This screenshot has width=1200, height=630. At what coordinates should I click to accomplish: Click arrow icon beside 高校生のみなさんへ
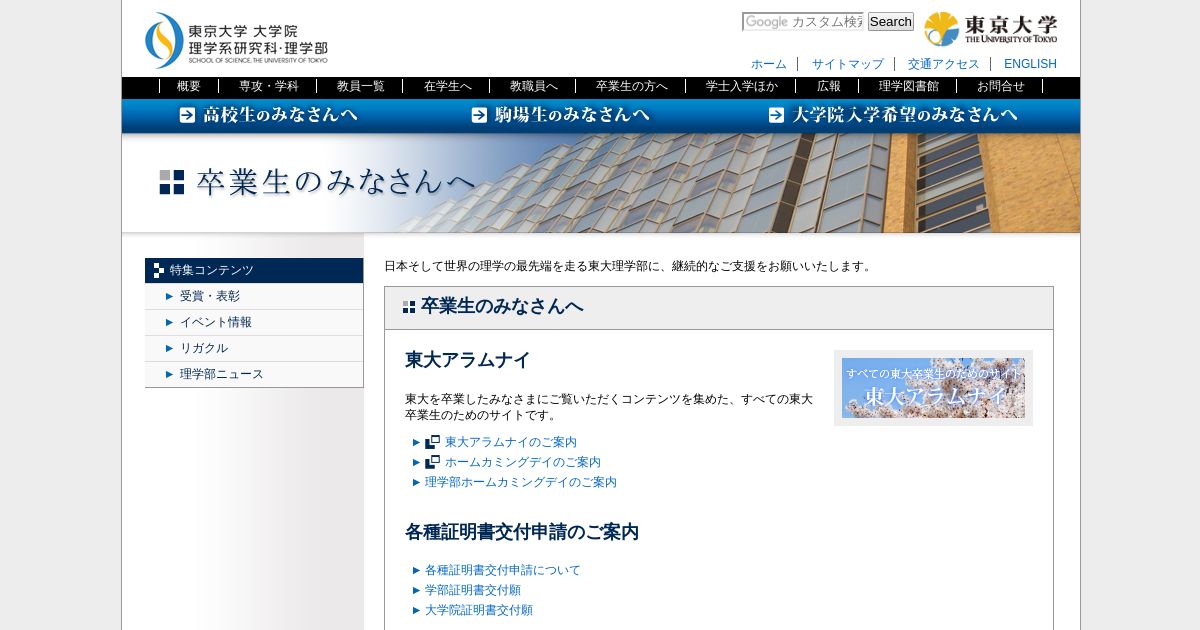[x=187, y=115]
